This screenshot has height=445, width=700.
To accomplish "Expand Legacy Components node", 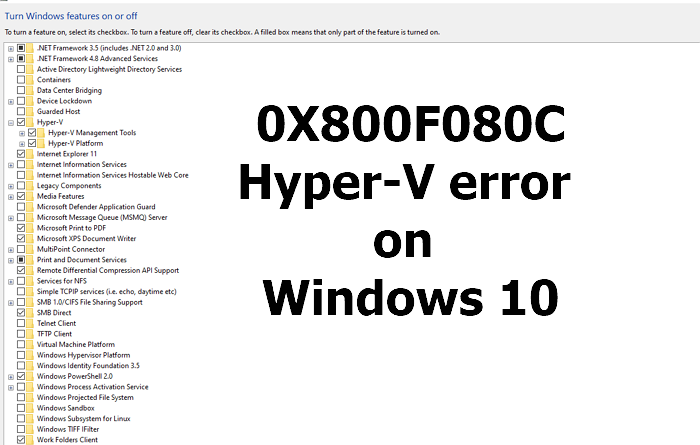I will (11, 186).
